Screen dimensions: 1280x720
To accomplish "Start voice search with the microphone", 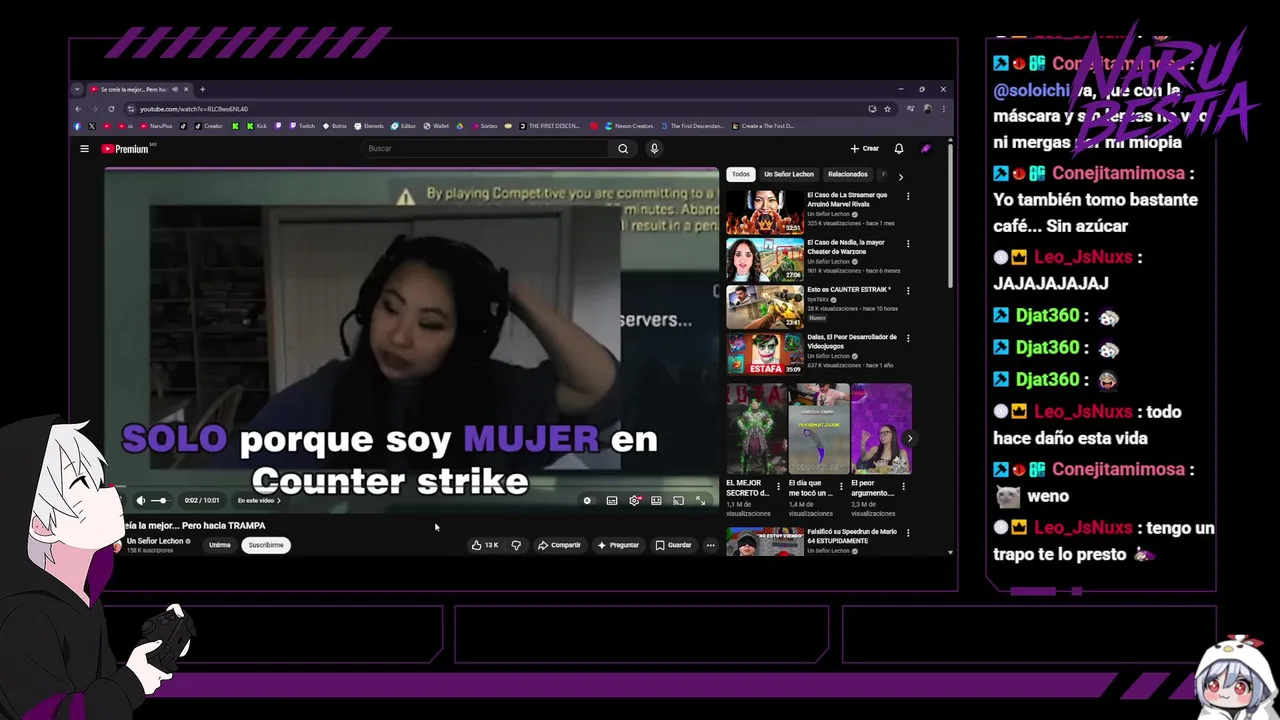I will [x=654, y=149].
